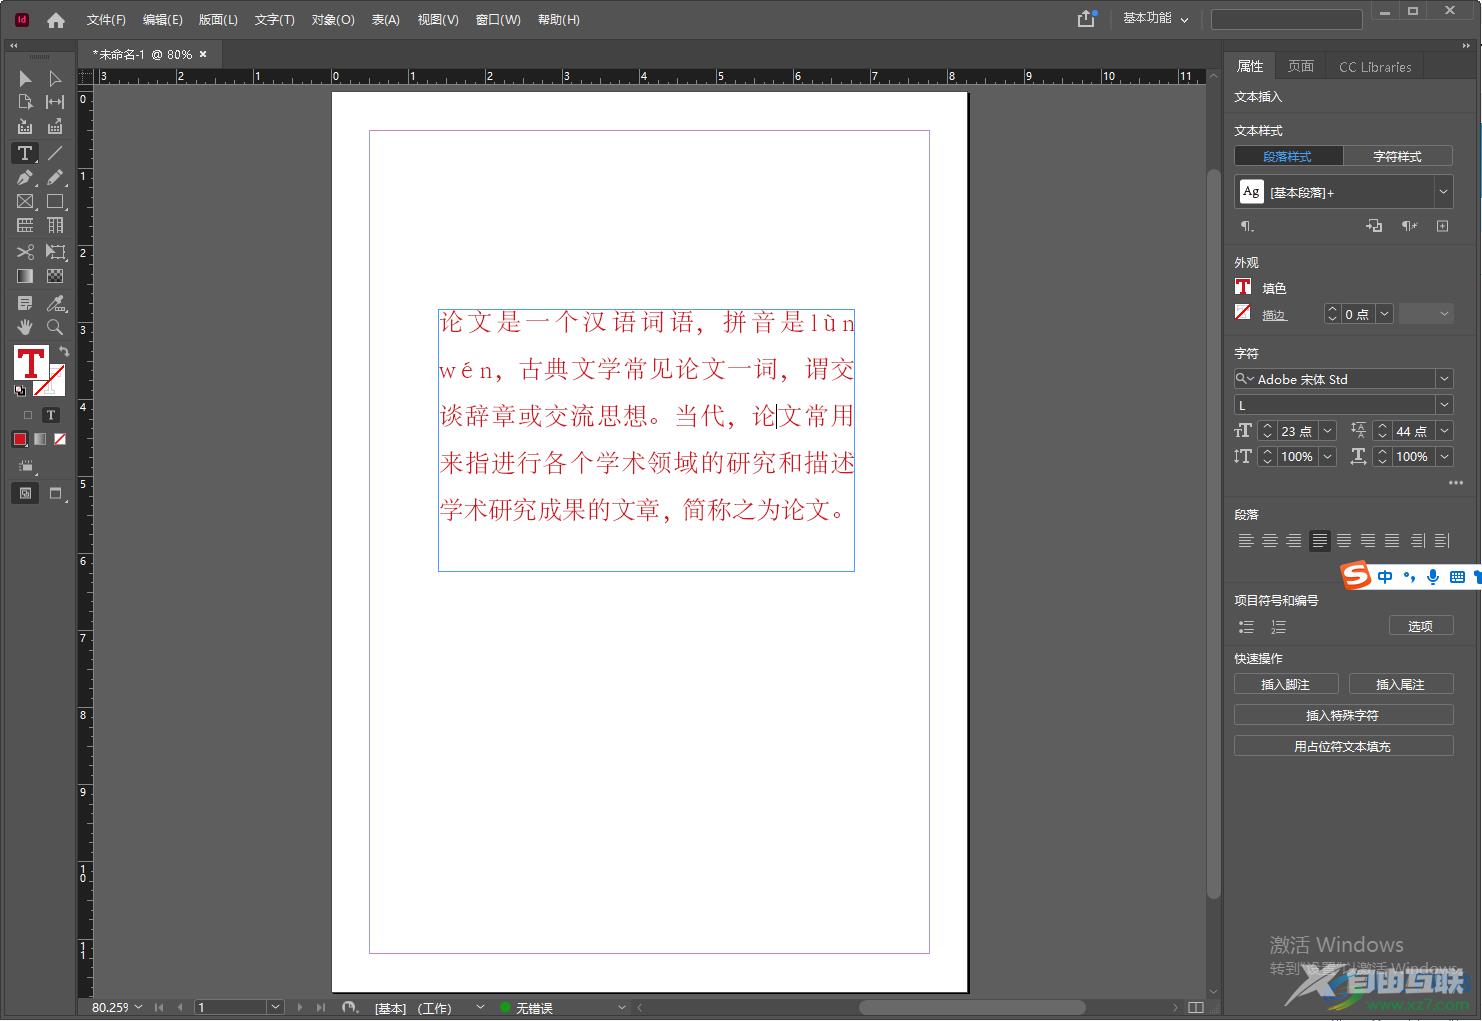
Task: Select the Gradient Swatch tool
Action: pyautogui.click(x=25, y=276)
